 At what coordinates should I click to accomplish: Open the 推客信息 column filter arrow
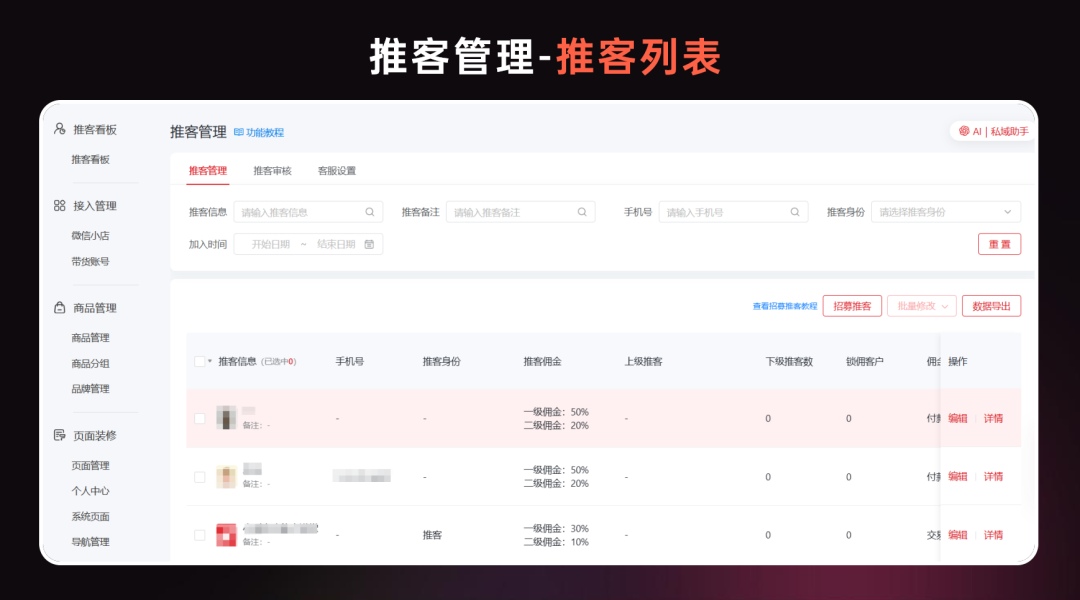pos(209,362)
